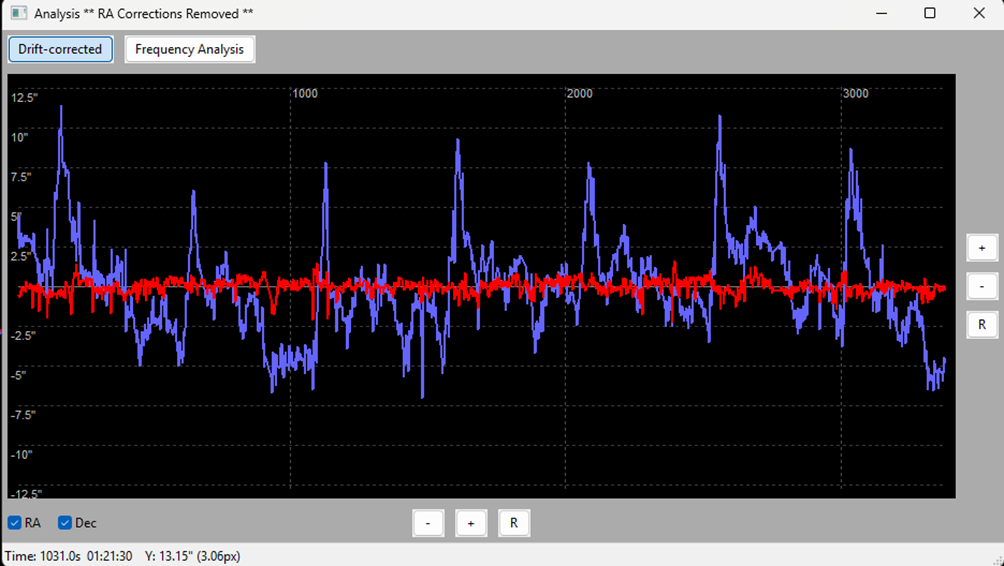Screen dimensions: 1004x566
Task: Click the window resize grip in status bar
Action: tap(997, 559)
